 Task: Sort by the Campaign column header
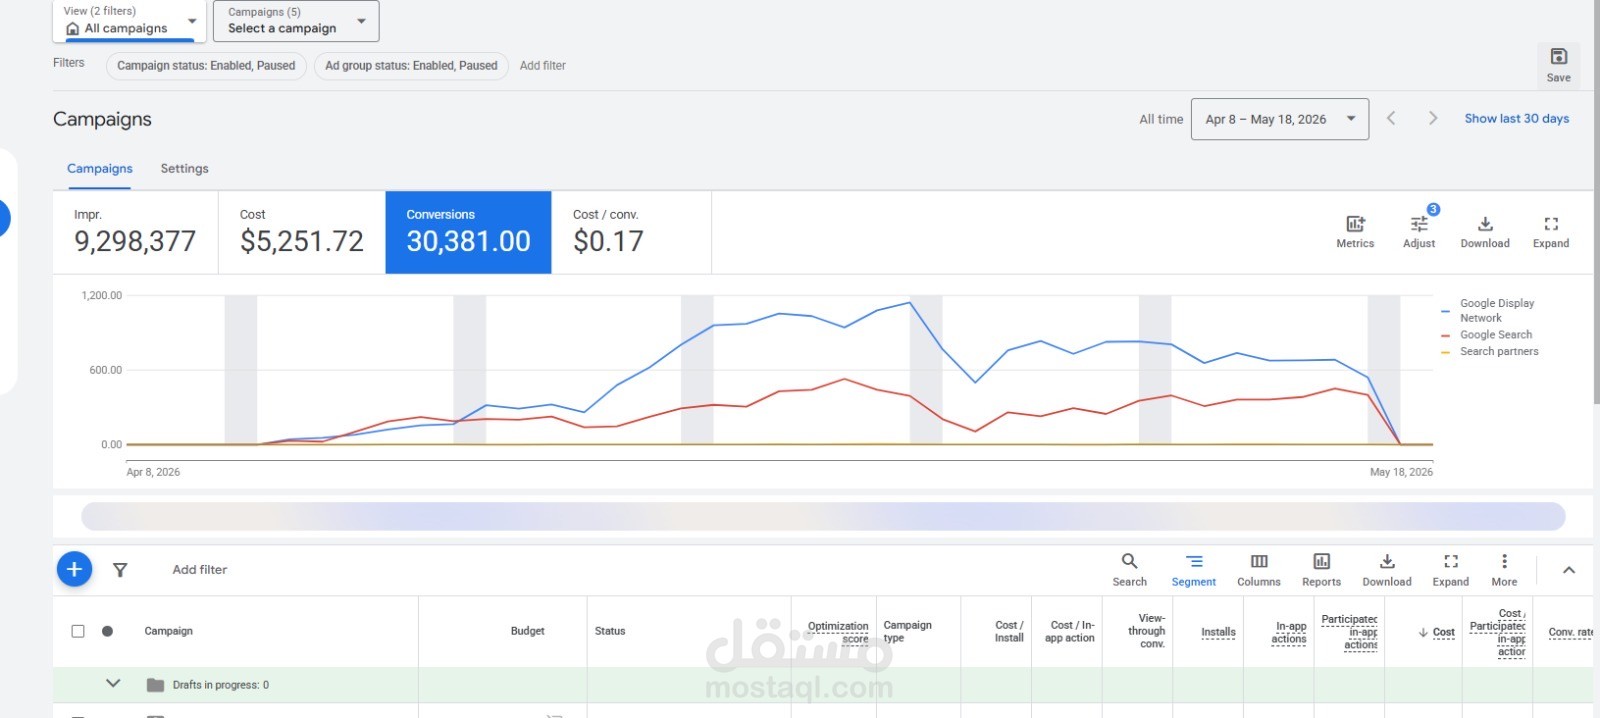(x=168, y=631)
